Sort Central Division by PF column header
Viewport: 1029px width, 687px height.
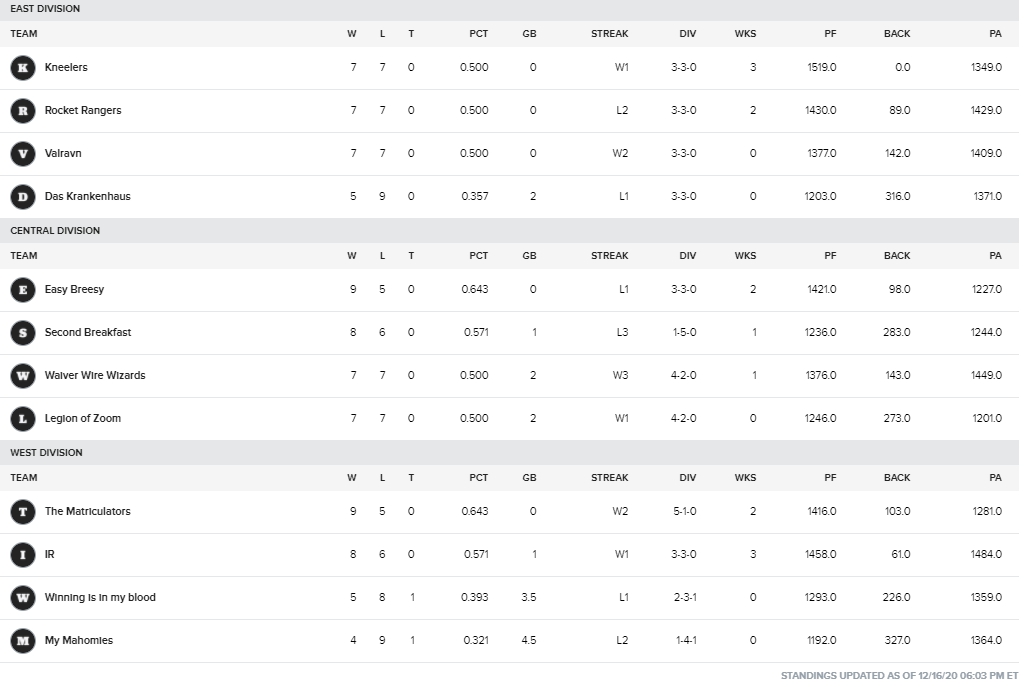point(830,255)
